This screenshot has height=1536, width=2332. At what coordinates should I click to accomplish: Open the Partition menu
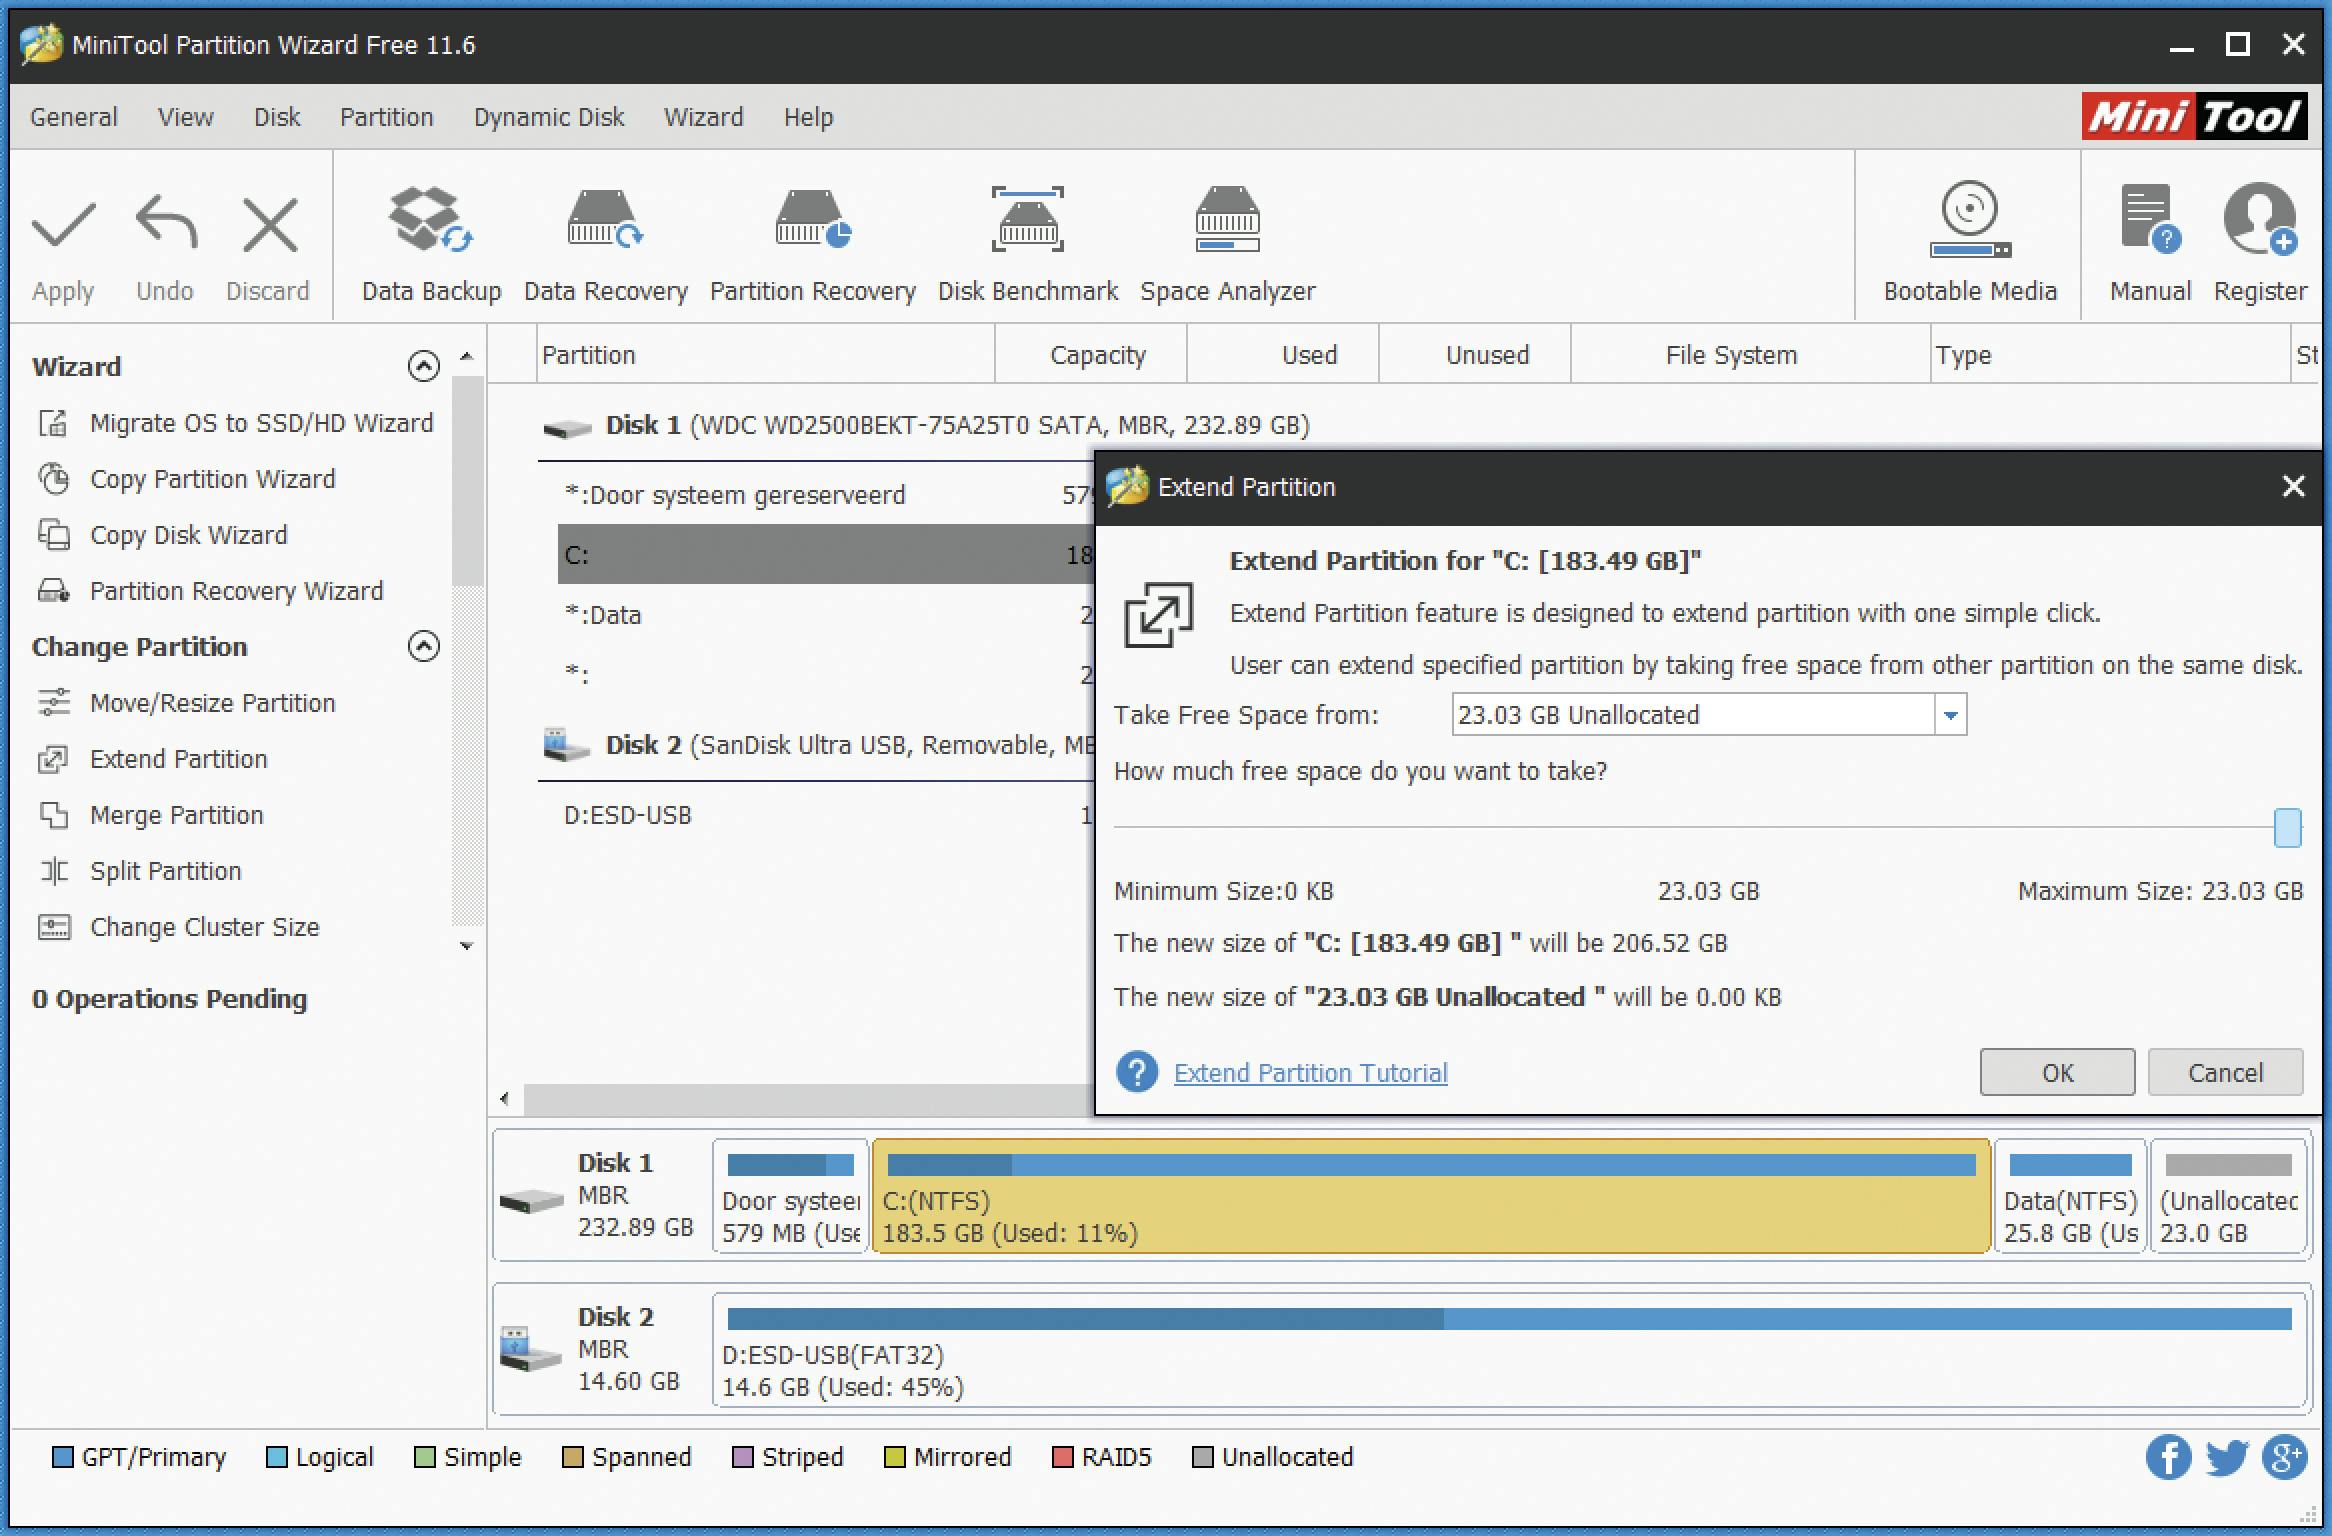point(386,117)
